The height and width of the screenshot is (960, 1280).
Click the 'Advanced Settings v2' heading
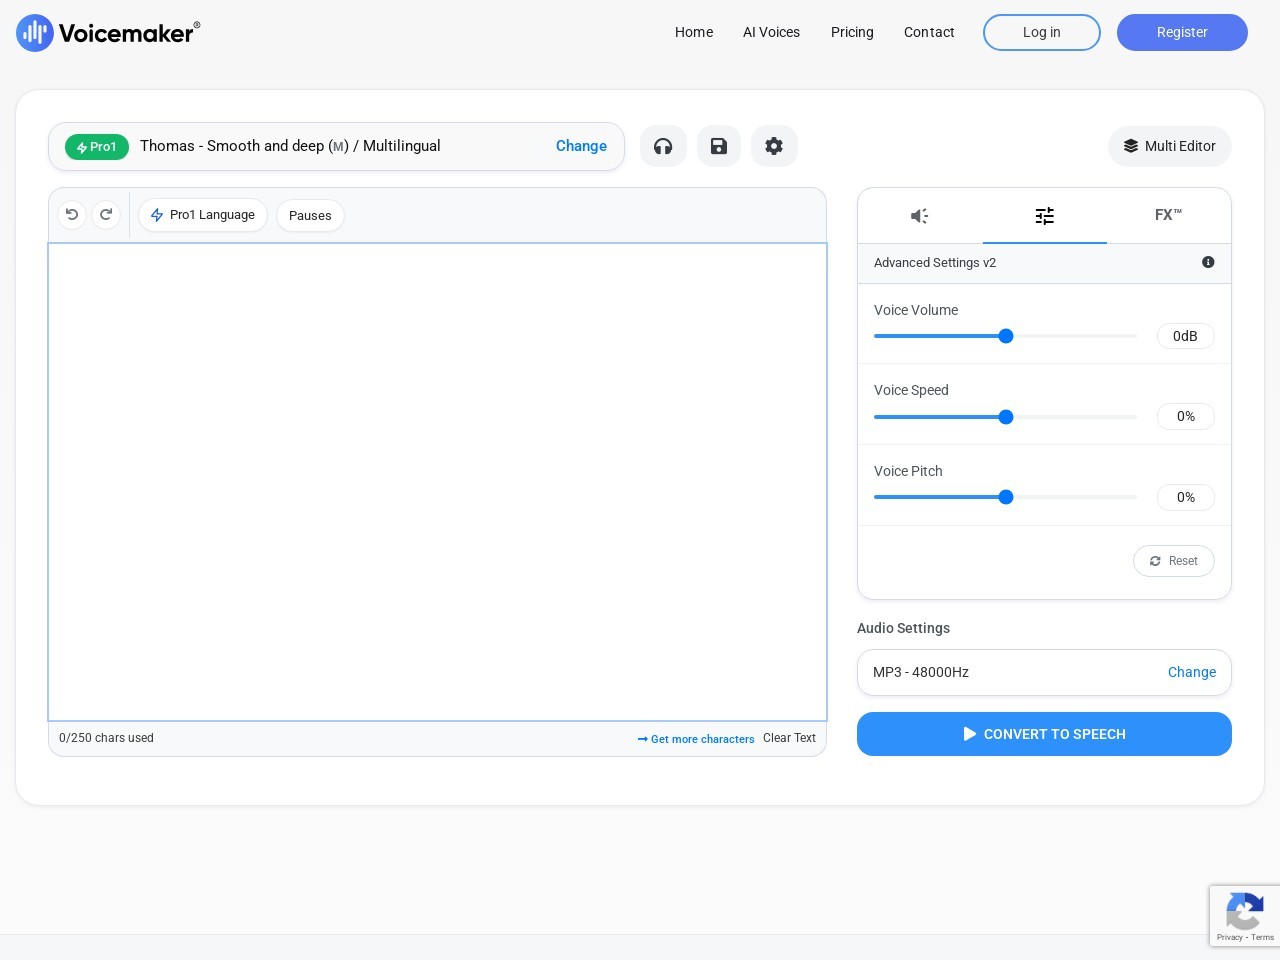(x=935, y=263)
